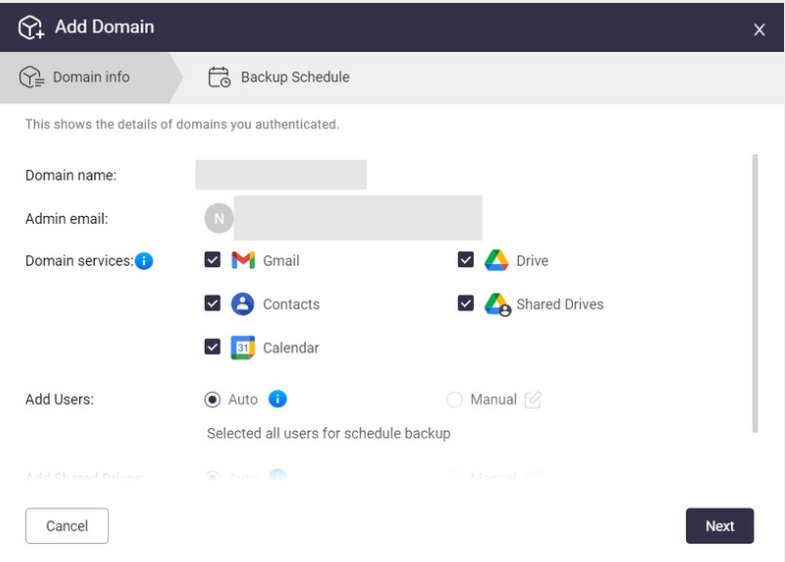Image resolution: width=785 pixels, height=562 pixels.
Task: Open the Domain info step tab
Action: click(76, 77)
